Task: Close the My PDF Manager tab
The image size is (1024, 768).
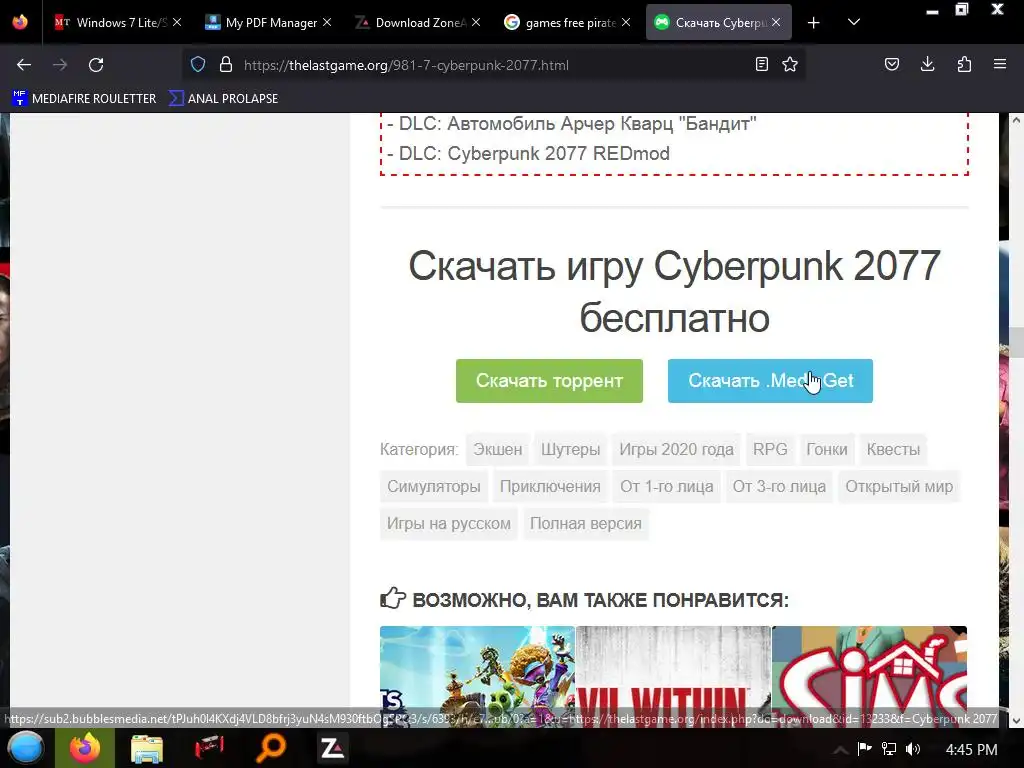Action: click(327, 22)
